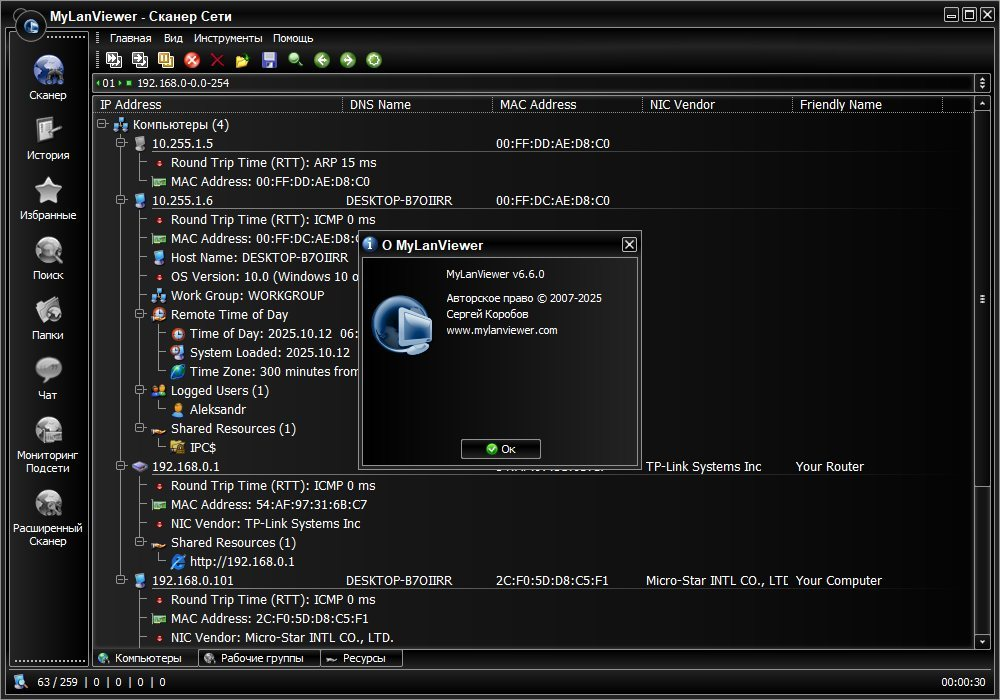The height and width of the screenshot is (700, 1000).
Task: Click the vertical scrollbar thumb
Action: [982, 299]
